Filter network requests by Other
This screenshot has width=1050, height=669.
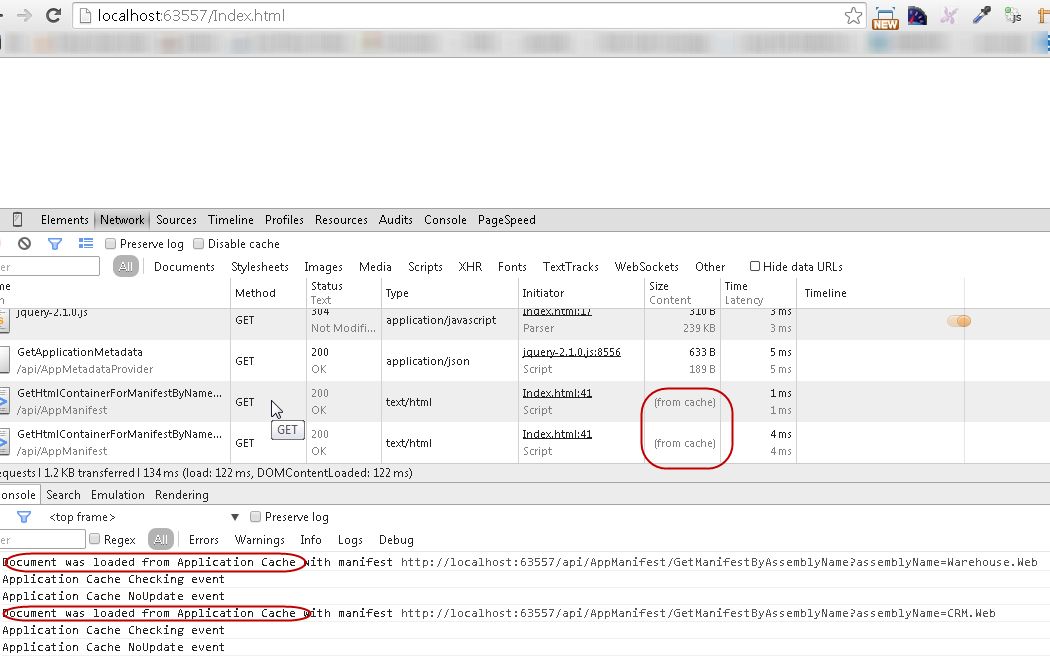pyautogui.click(x=710, y=267)
